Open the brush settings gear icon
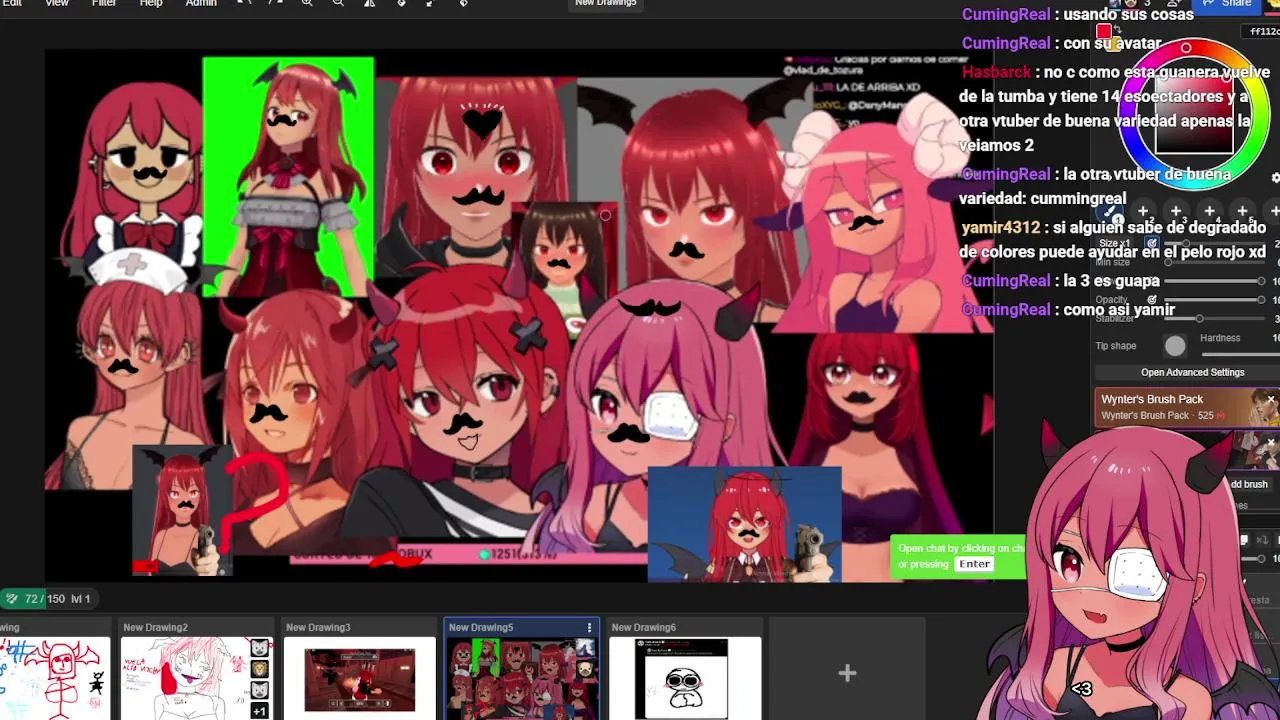Viewport: 1280px width, 720px height. pos(1276,177)
